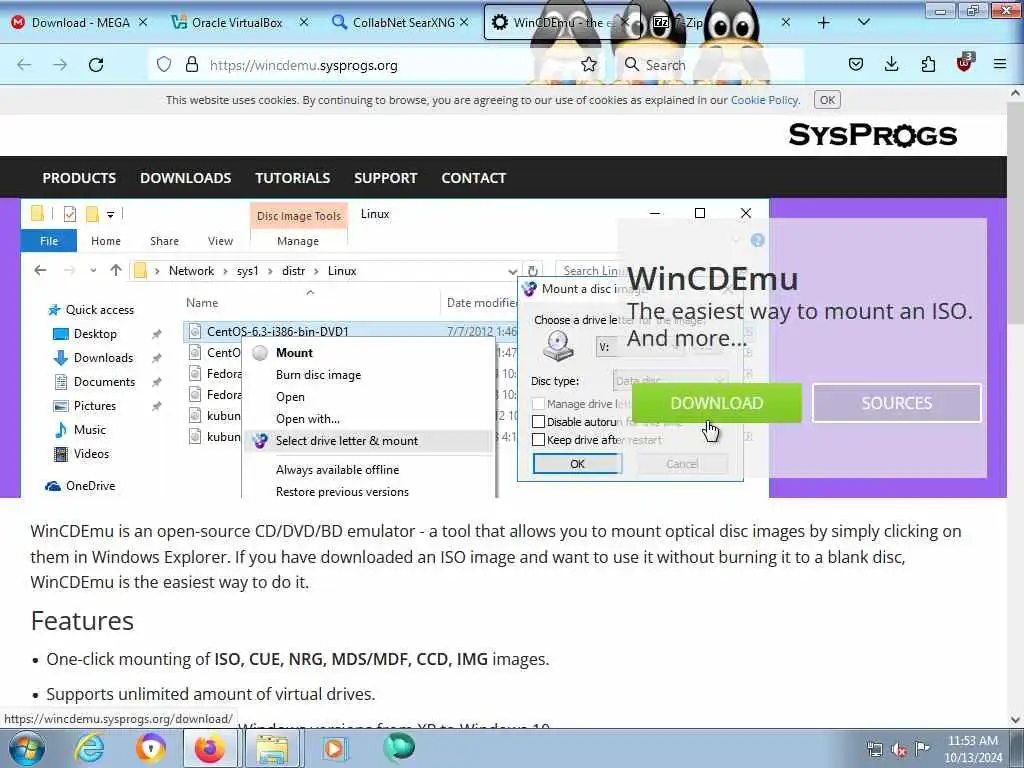Click the page vertical scrollbar thumb

pos(1015,212)
